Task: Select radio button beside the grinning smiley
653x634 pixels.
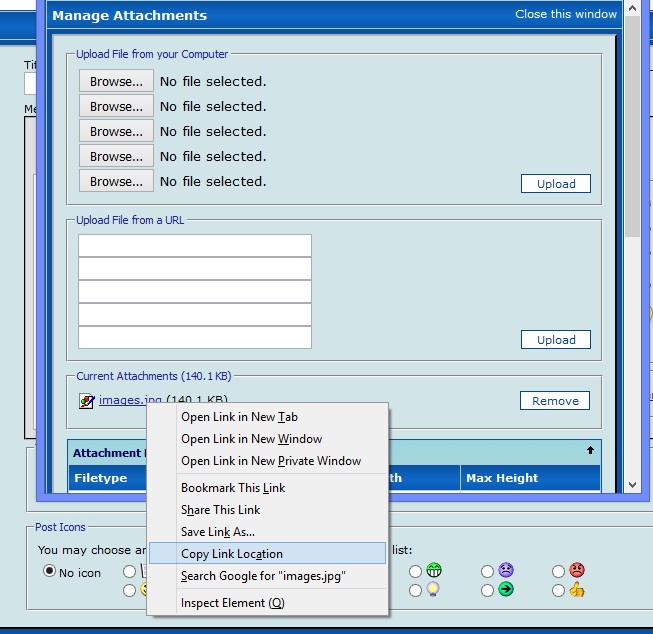Action: point(415,571)
